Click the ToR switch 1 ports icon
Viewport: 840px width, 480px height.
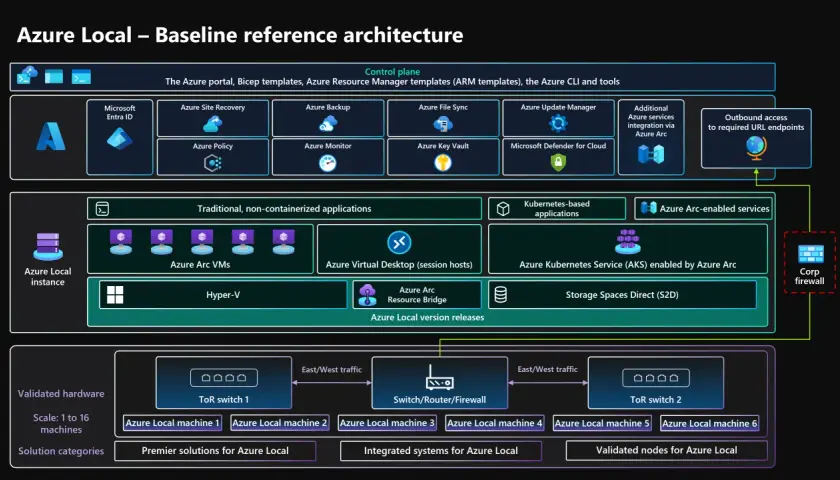pos(223,378)
